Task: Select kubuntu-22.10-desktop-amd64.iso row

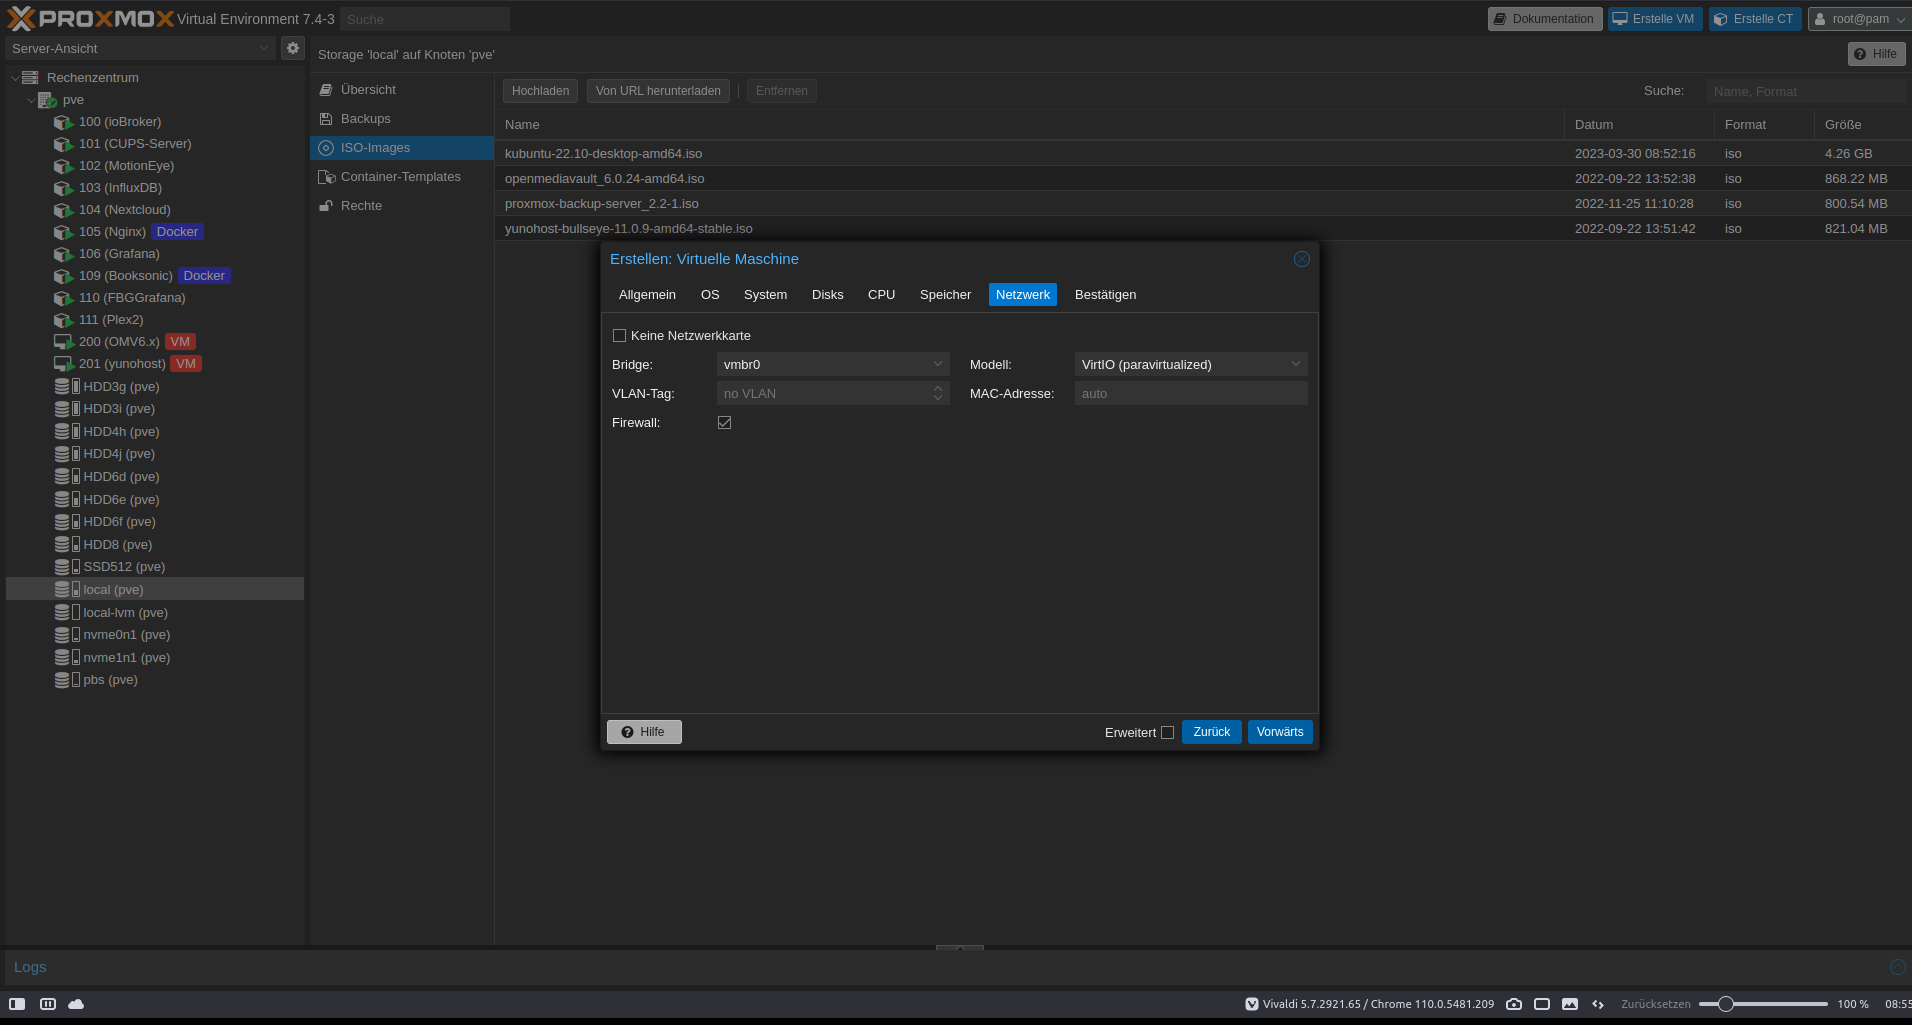Action: [1203, 154]
